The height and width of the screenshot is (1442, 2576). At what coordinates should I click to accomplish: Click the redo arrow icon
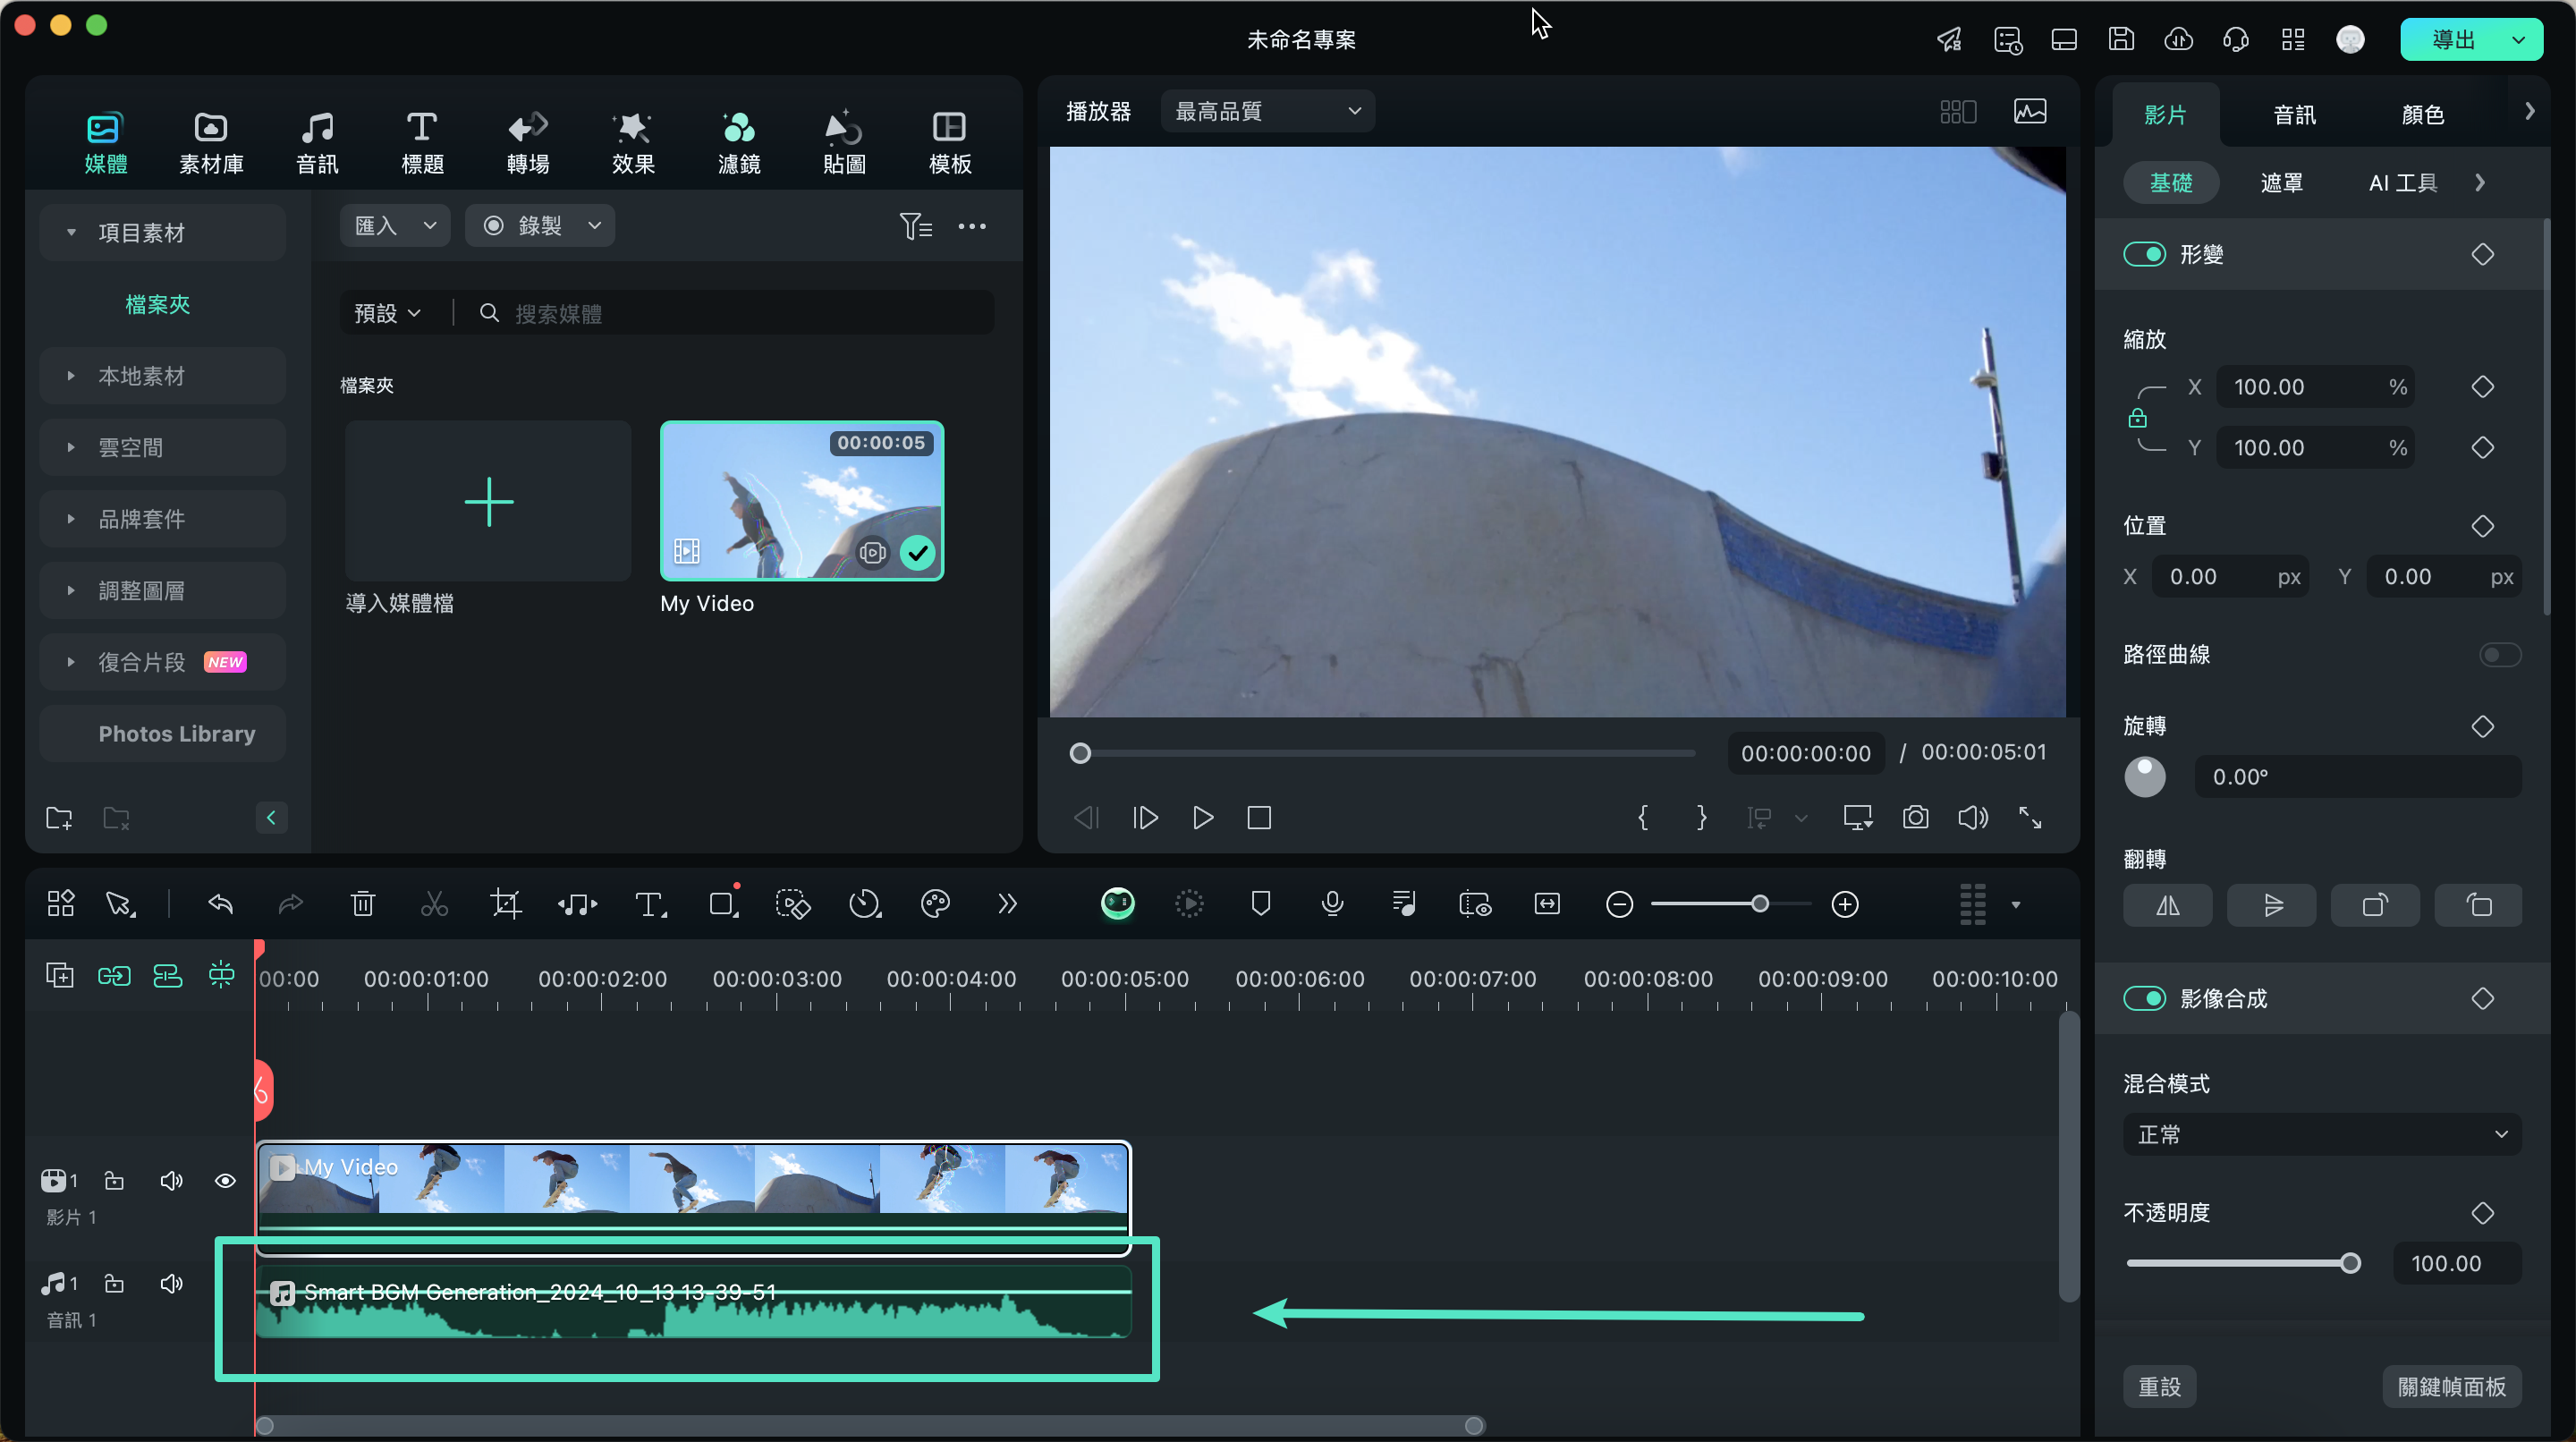[290, 904]
